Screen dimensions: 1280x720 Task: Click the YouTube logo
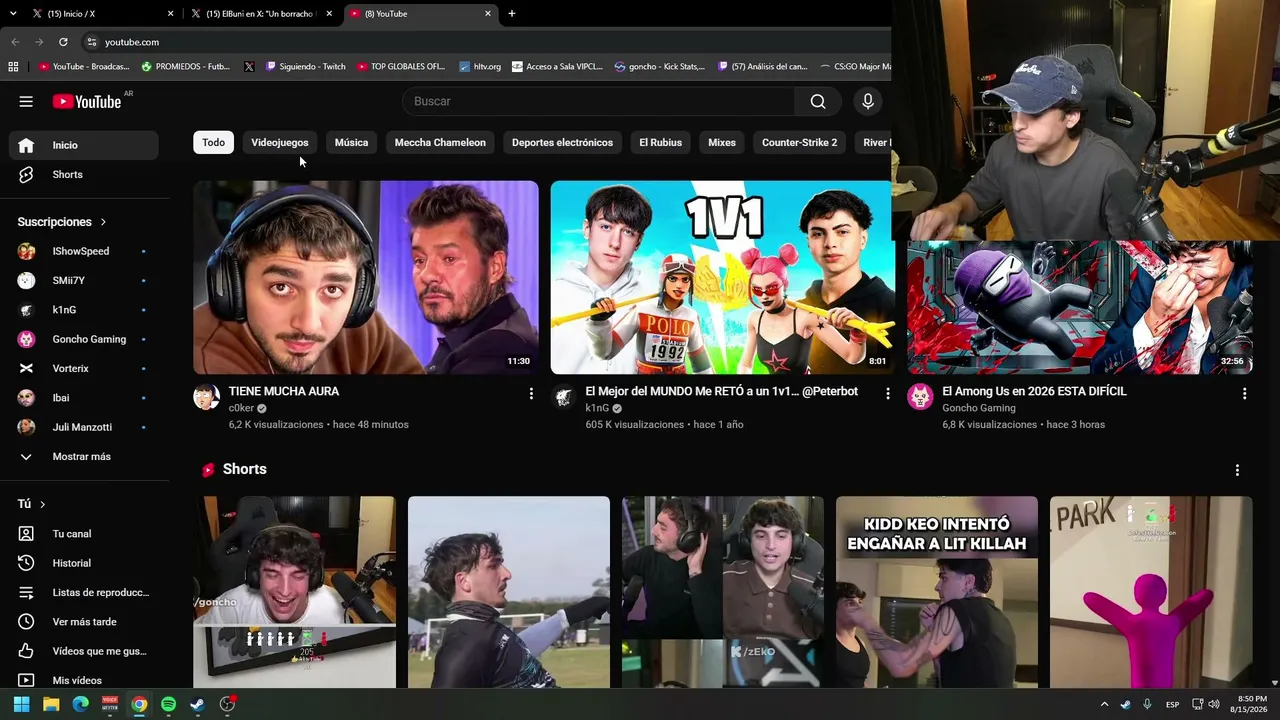tap(87, 101)
